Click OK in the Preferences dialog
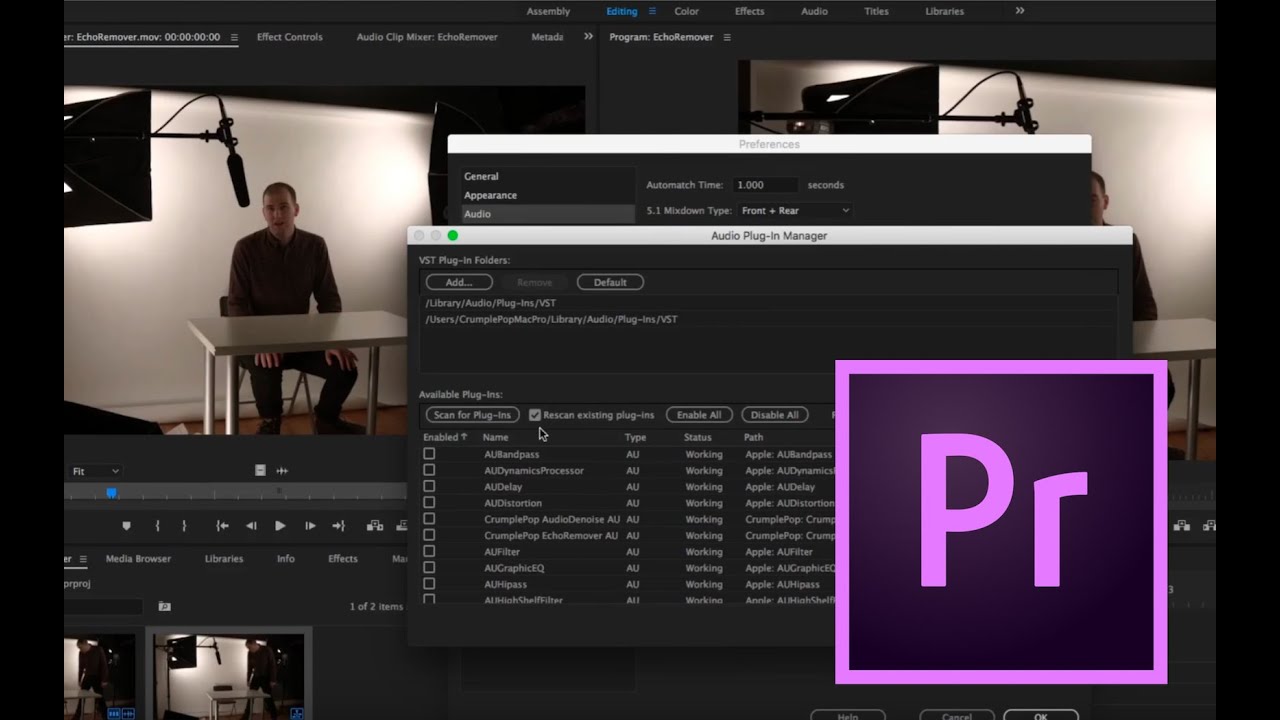 [x=1040, y=715]
